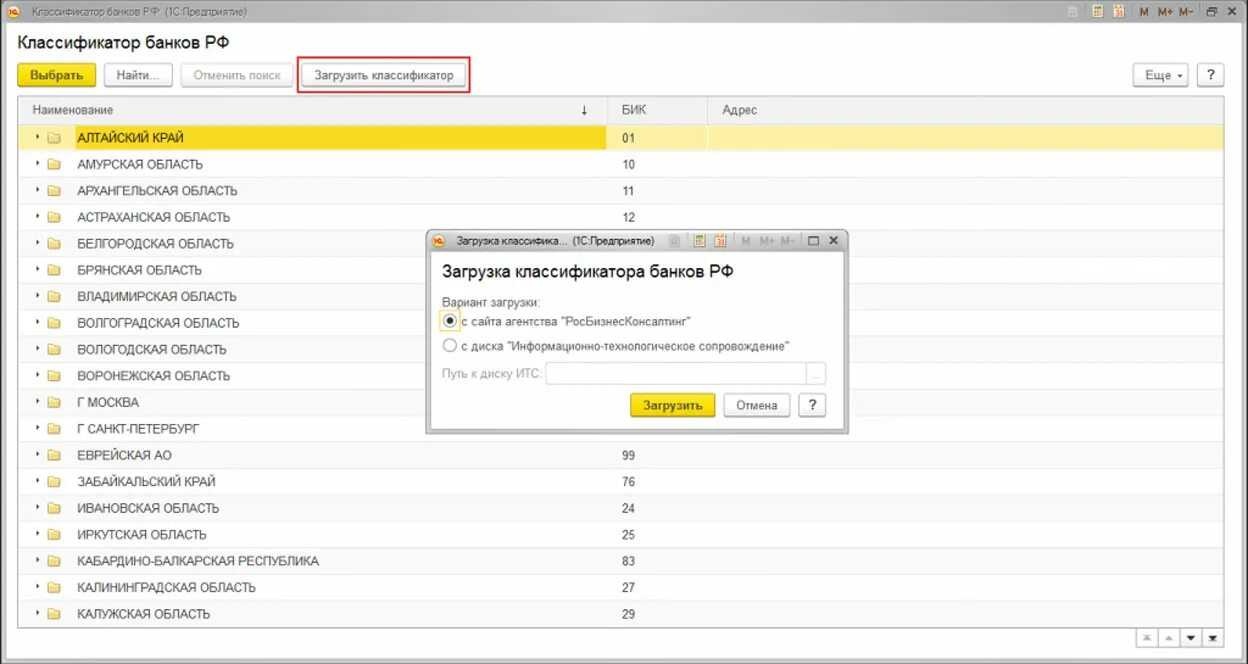Viewport: 1248px width, 664px height.
Task: Jump to last list row using bottom arrow
Action: pyautogui.click(x=1212, y=638)
